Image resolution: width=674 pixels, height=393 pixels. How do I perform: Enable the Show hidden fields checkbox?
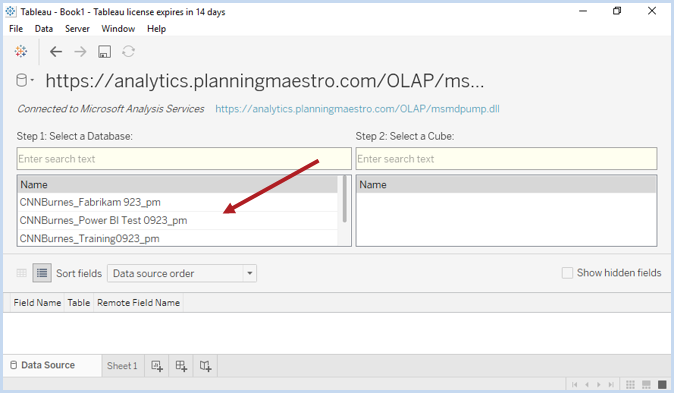[x=567, y=273]
